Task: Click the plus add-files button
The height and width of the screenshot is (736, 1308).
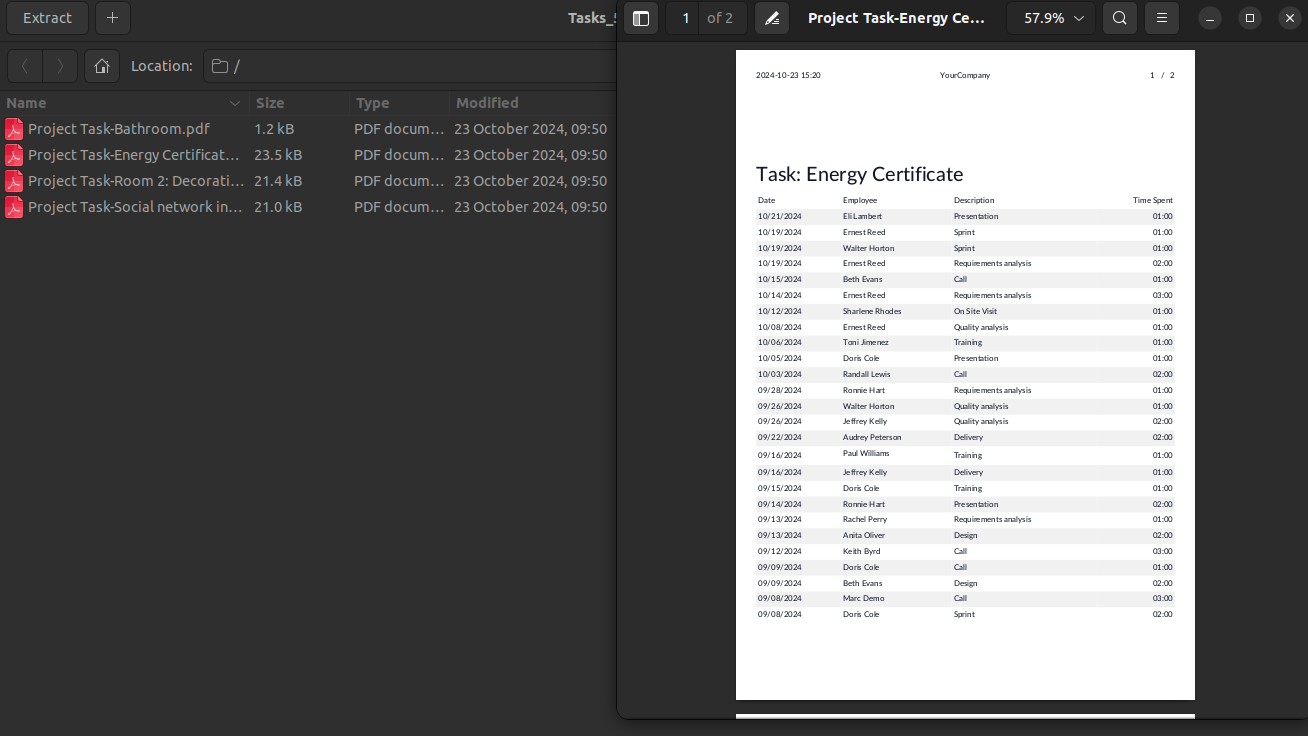Action: click(x=113, y=18)
